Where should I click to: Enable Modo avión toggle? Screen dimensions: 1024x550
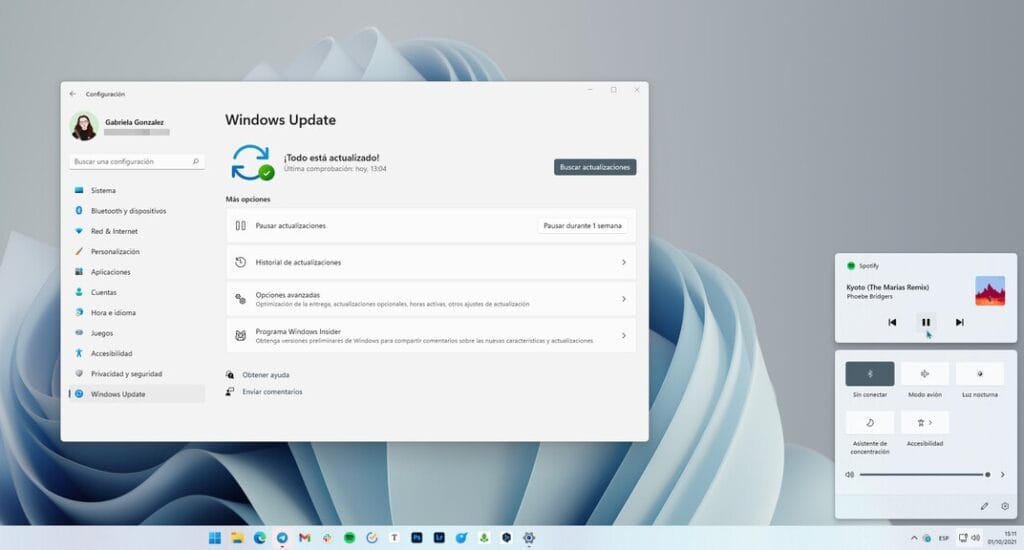pyautogui.click(x=925, y=374)
